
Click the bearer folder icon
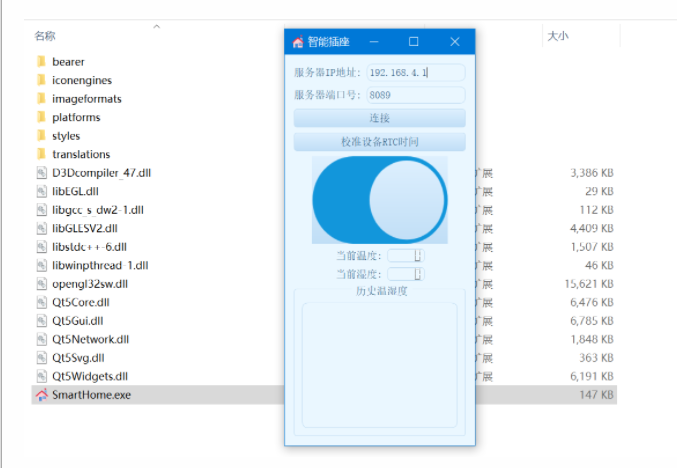(x=41, y=62)
